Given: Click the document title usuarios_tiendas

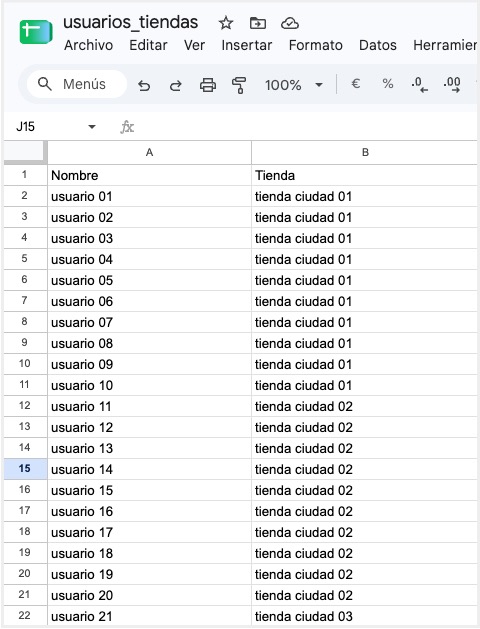Looking at the screenshot, I should 130,23.
